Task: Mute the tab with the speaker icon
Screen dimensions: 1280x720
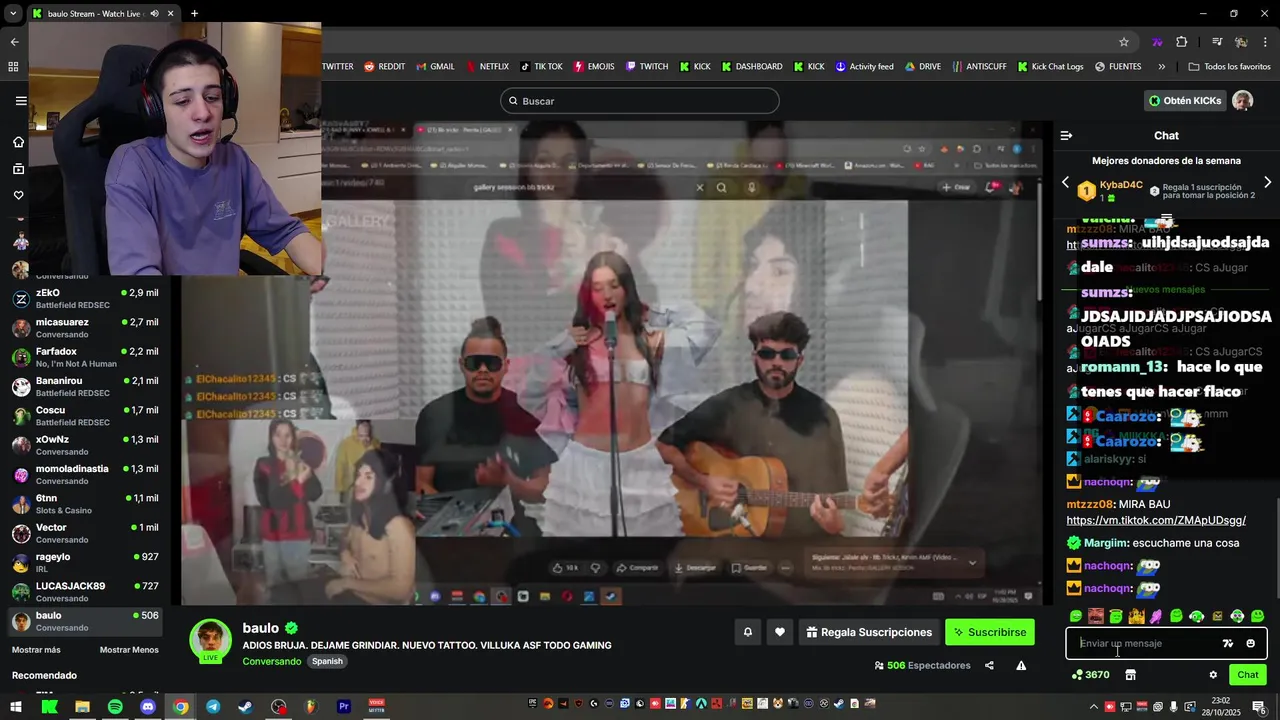Action: click(154, 14)
